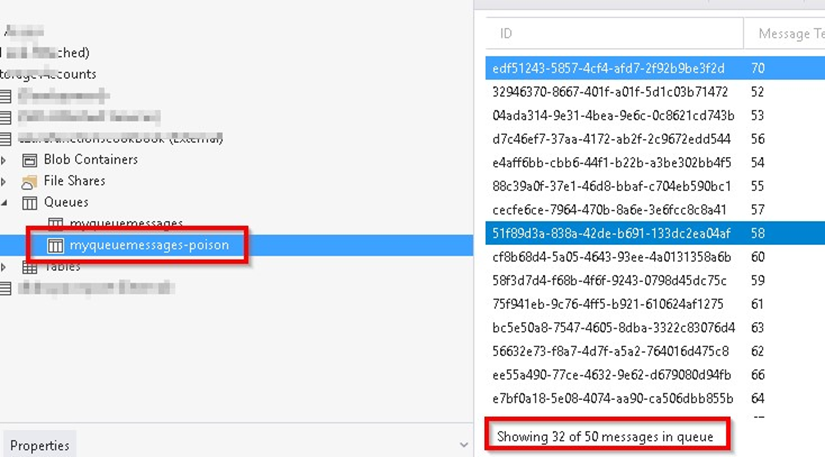This screenshot has width=825, height=457.
Task: Select message row starting with 32946370
Action: 608,91
